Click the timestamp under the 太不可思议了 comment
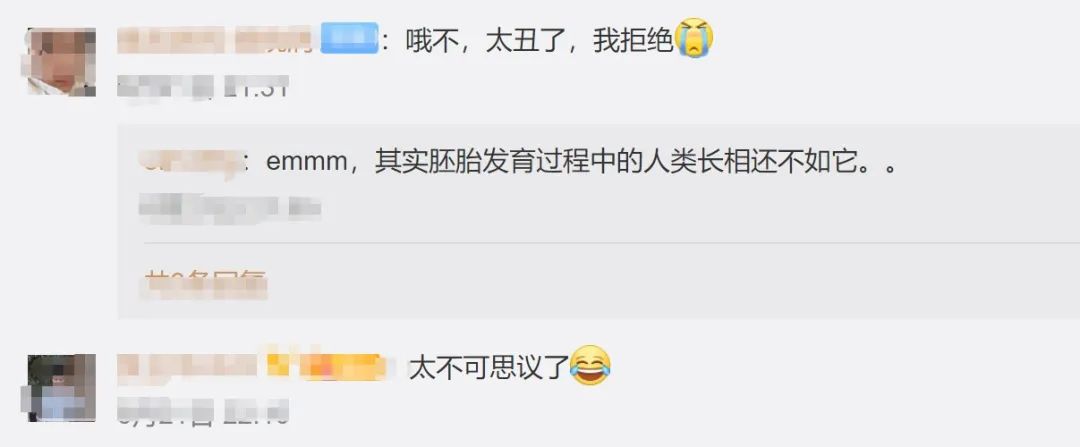This screenshot has width=1080, height=447. [202, 412]
